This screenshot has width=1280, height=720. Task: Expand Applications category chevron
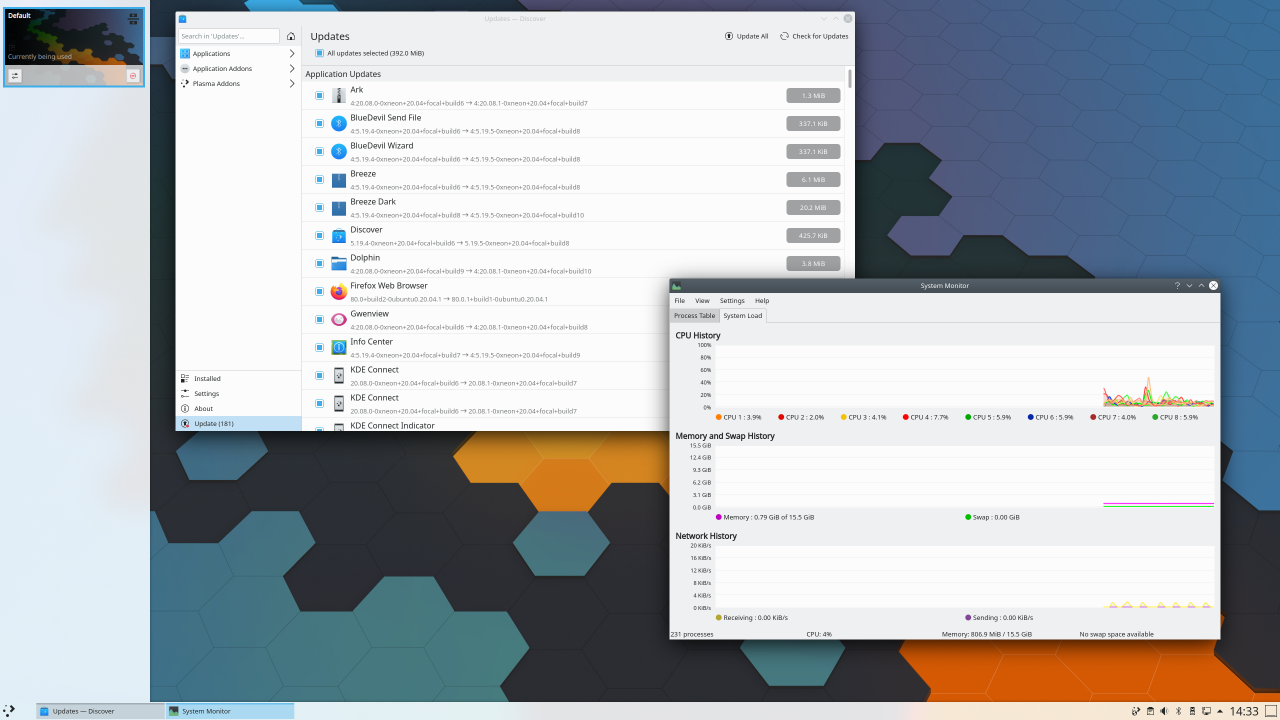[x=292, y=53]
